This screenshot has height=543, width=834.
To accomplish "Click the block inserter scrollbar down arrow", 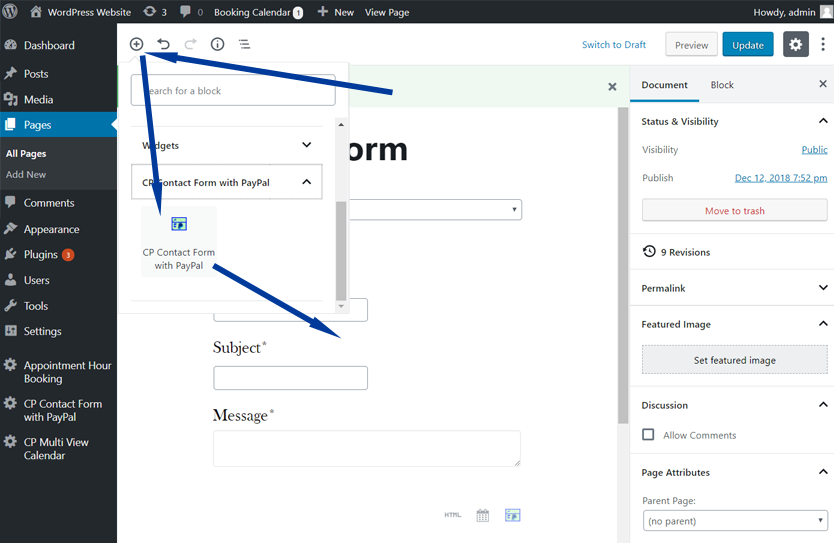I will tap(341, 306).
